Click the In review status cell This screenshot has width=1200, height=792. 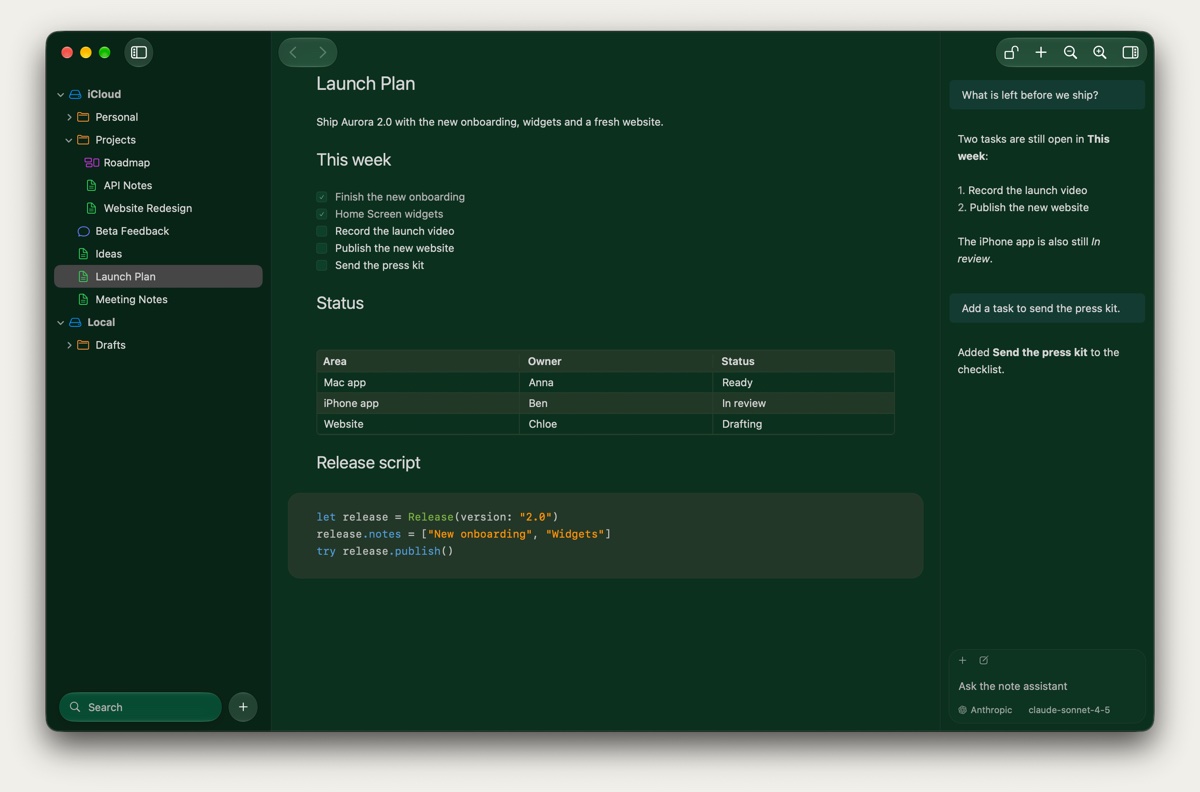coord(804,403)
